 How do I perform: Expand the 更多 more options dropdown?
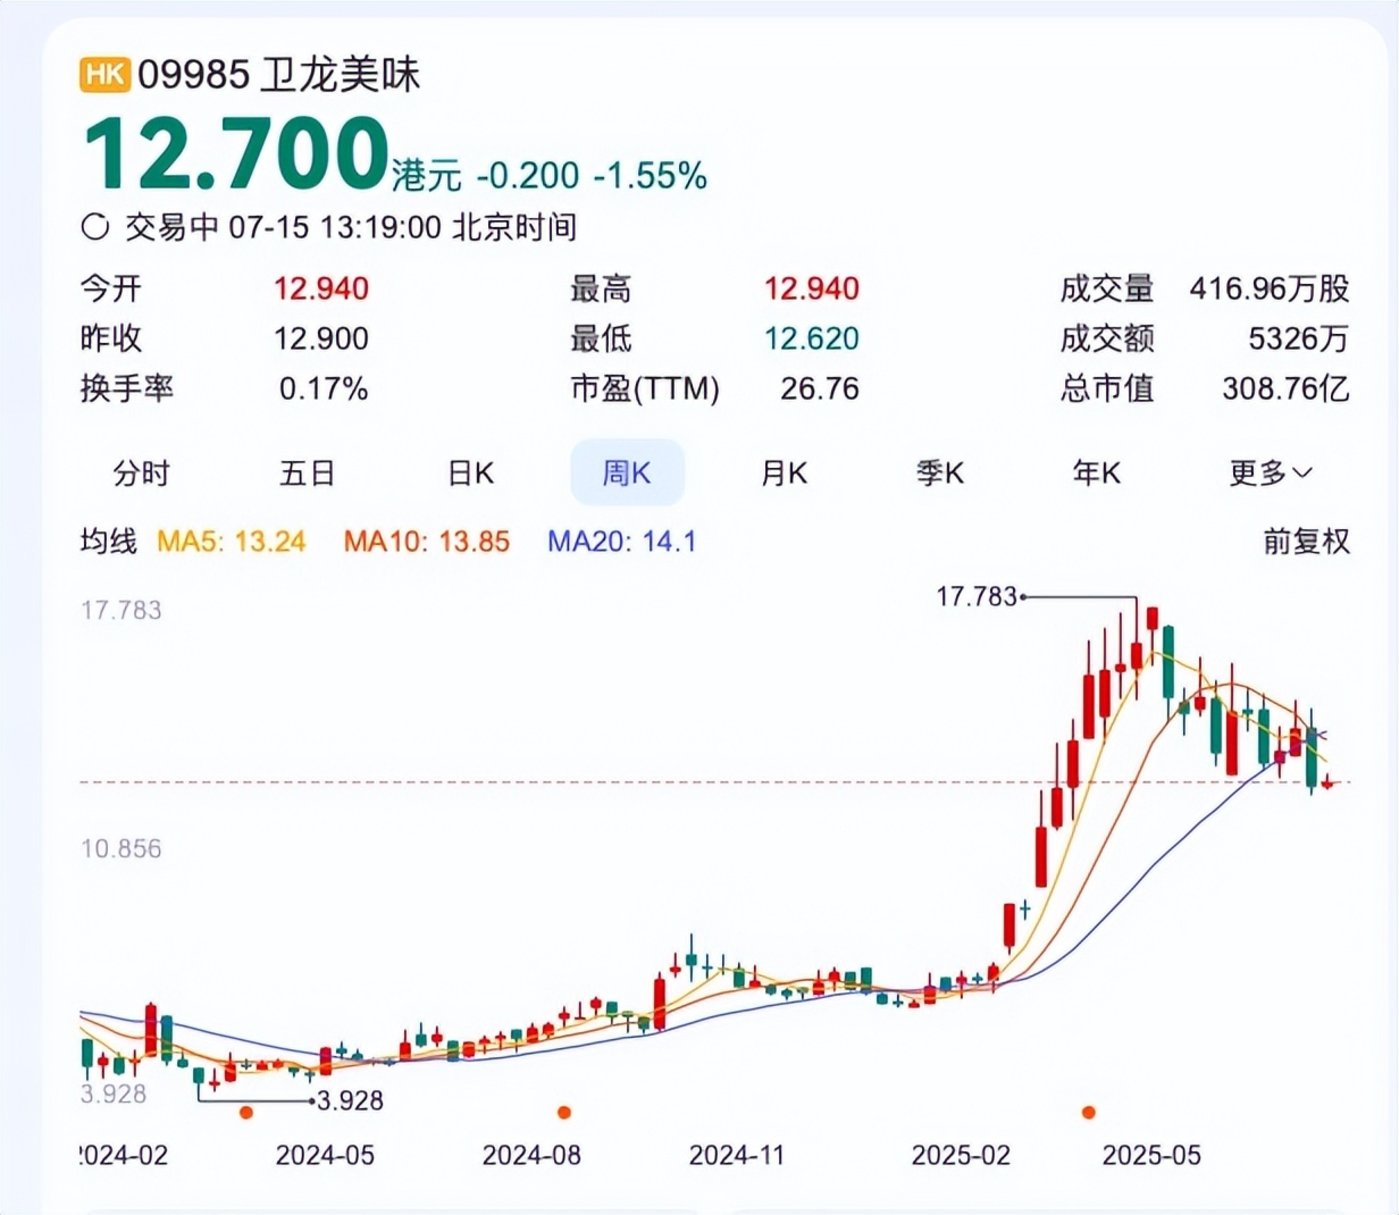pyautogui.click(x=1270, y=473)
